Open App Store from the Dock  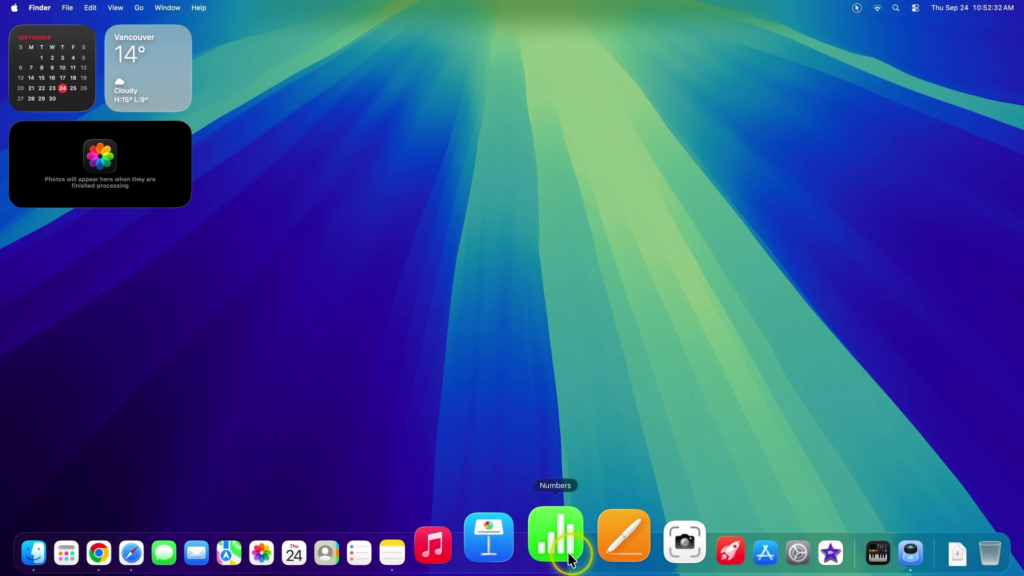coord(765,553)
